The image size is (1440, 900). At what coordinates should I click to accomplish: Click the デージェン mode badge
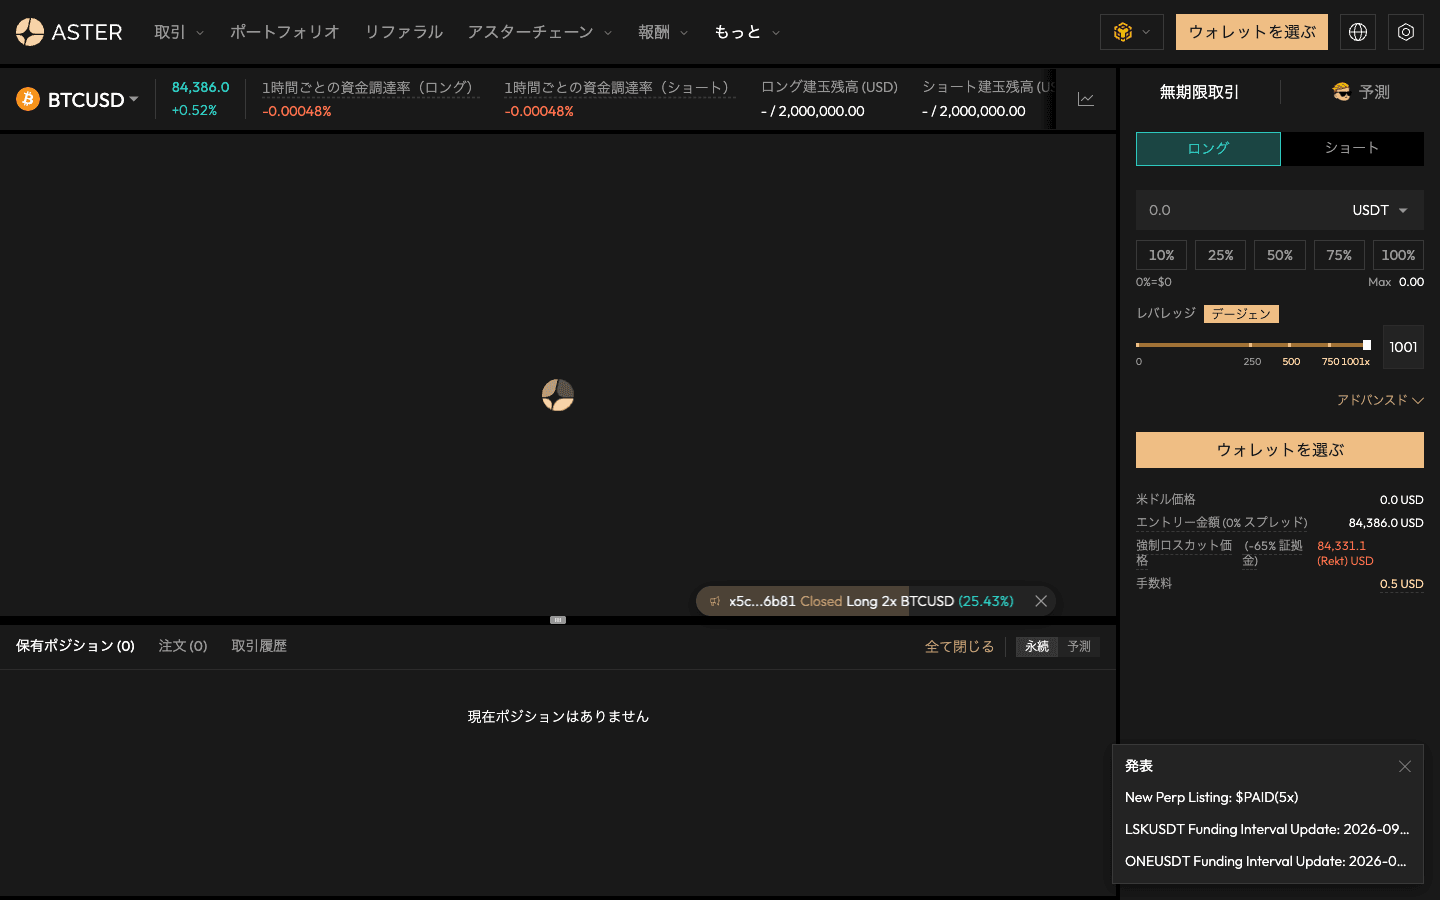click(x=1241, y=314)
